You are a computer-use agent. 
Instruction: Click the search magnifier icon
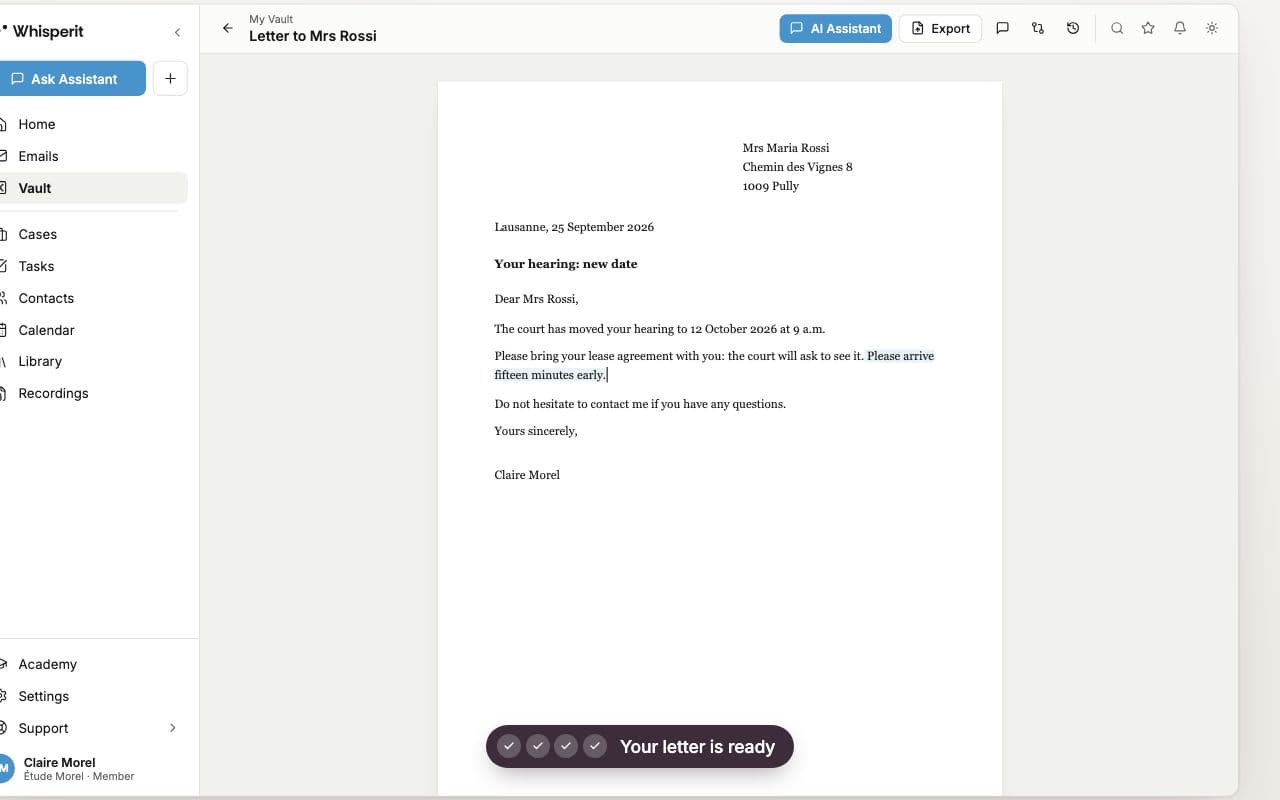tap(1117, 28)
